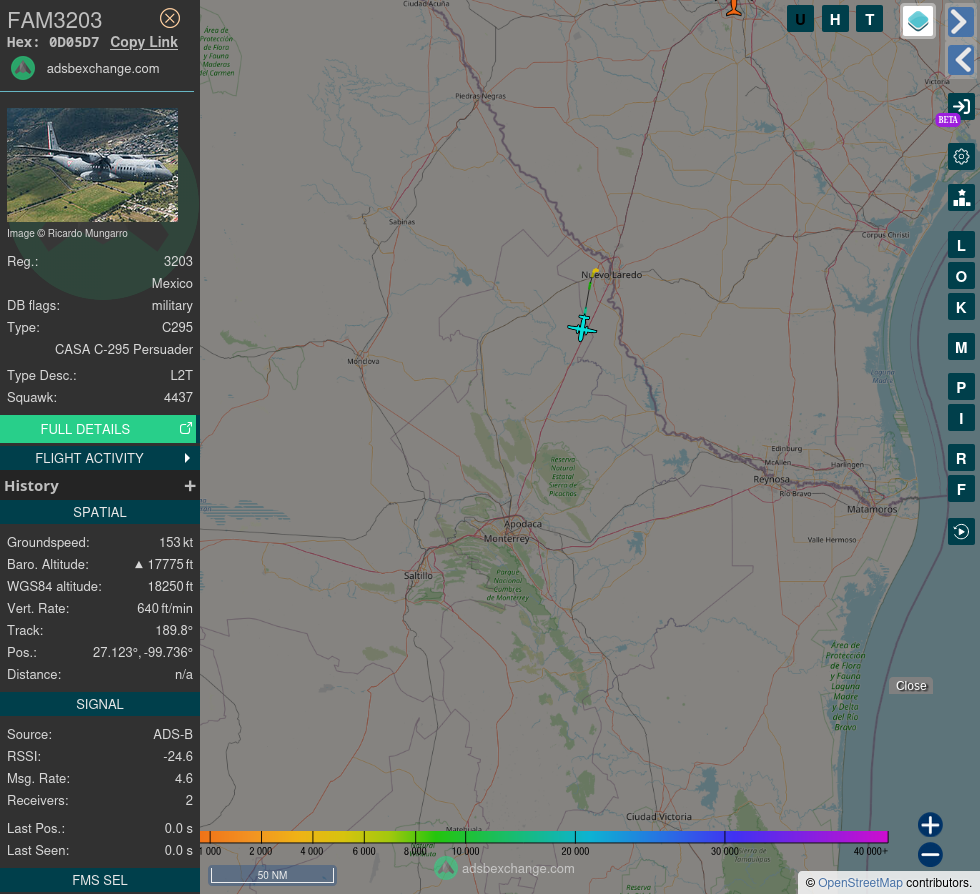Select the orange aircraft at top of map

point(733,7)
